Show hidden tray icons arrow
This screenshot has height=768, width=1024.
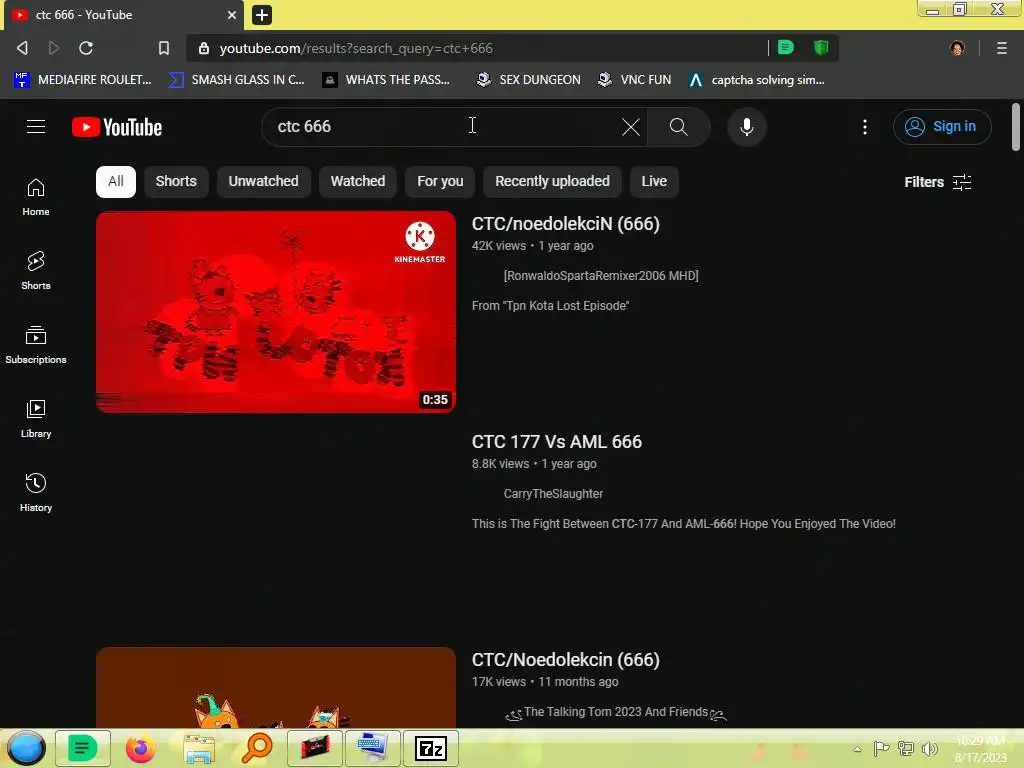[x=857, y=749]
